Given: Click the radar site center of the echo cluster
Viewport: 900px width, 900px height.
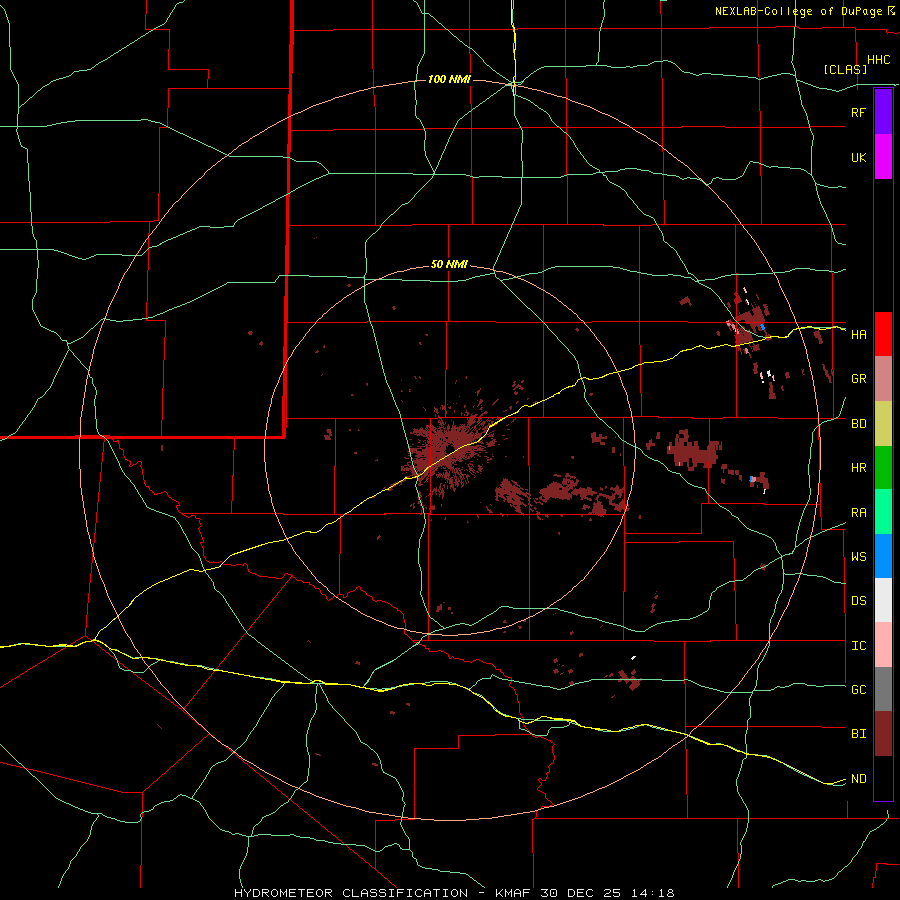Looking at the screenshot, I should [x=449, y=449].
